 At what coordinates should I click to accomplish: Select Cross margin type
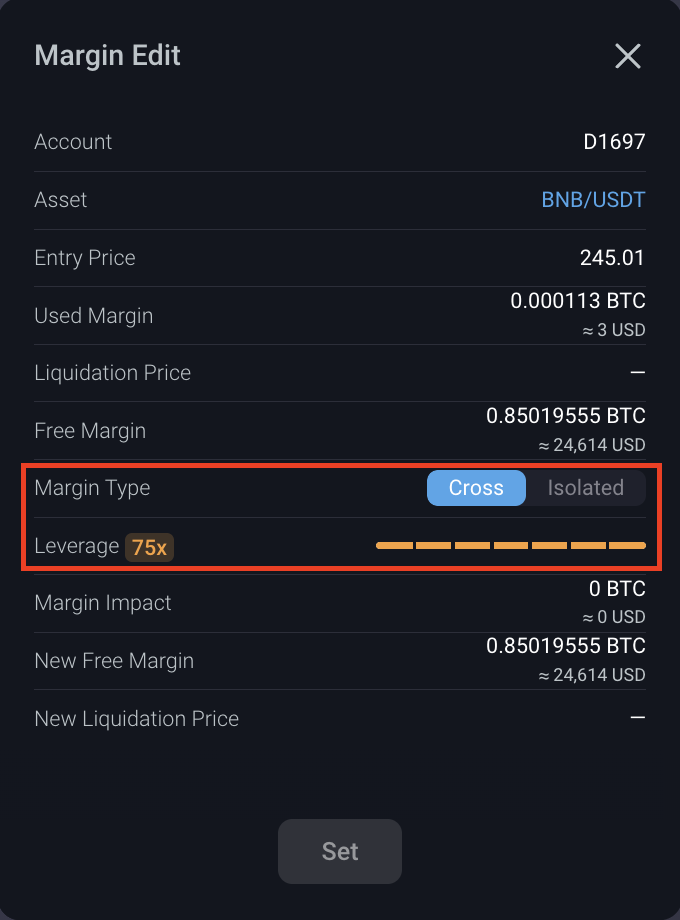pyautogui.click(x=476, y=488)
